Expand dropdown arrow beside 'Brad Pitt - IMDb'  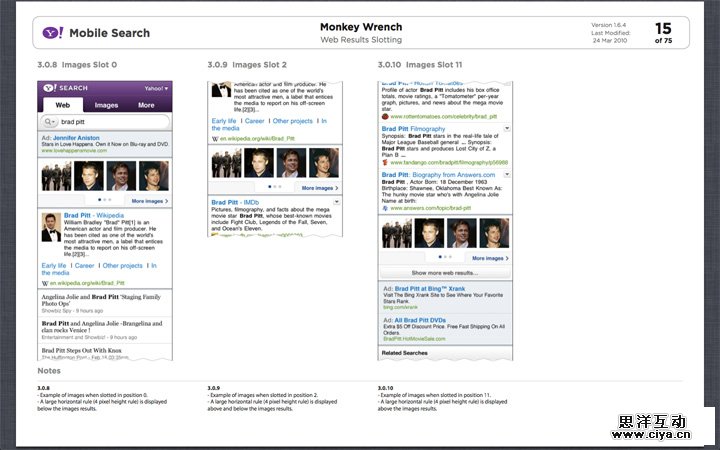[337, 202]
